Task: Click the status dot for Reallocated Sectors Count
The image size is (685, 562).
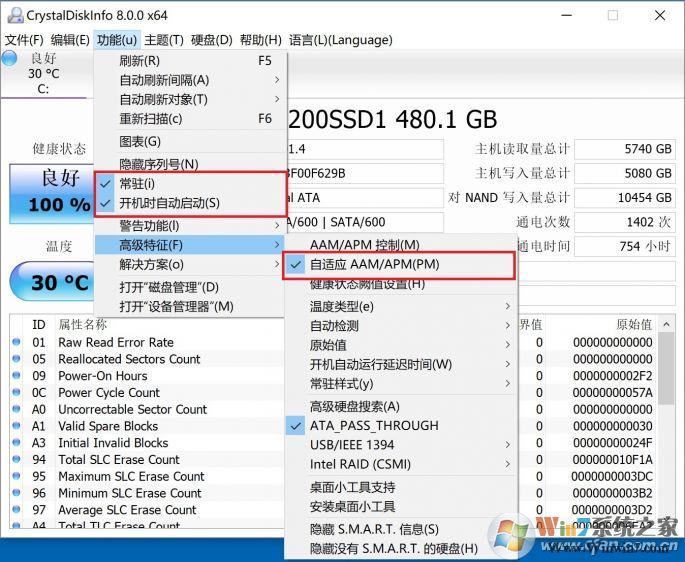Action: coord(16,359)
